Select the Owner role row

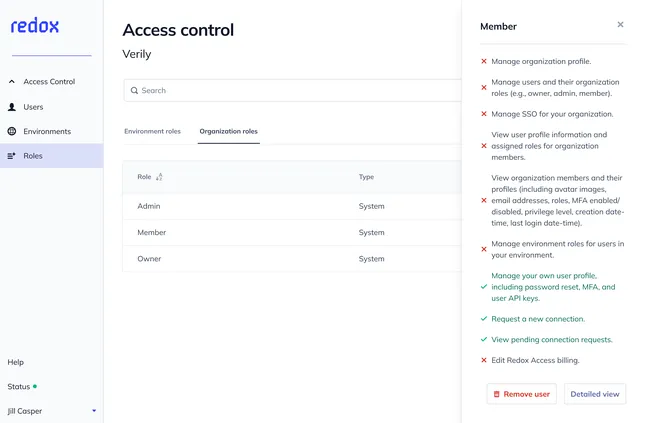pyautogui.click(x=292, y=259)
